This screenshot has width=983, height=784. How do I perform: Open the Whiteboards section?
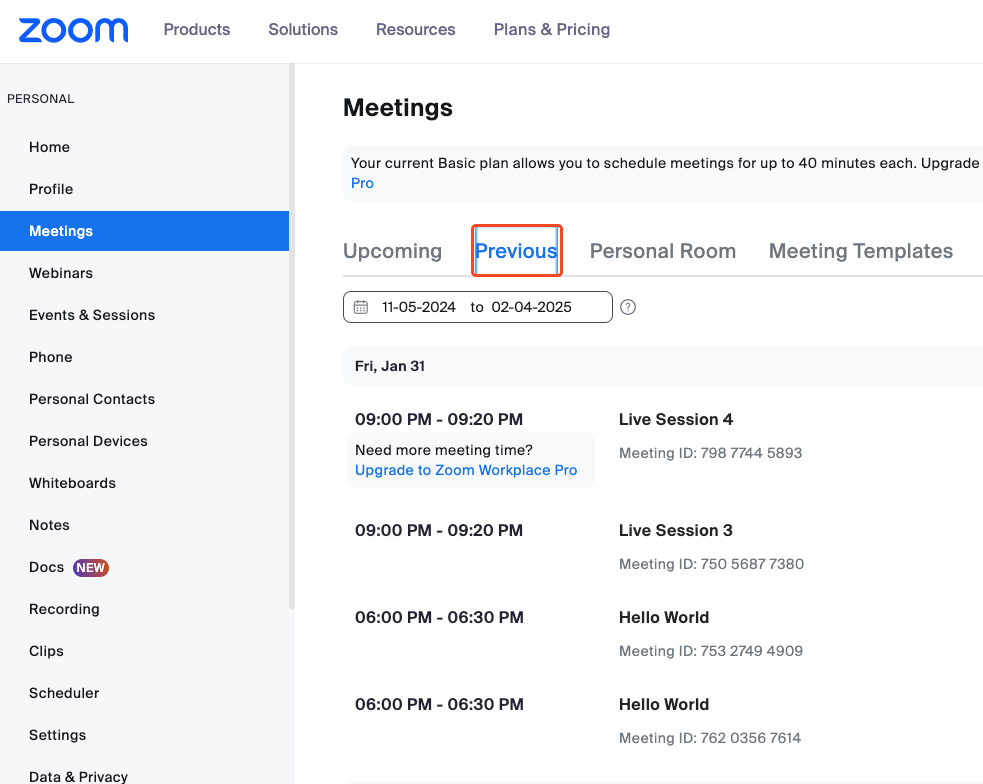point(72,483)
